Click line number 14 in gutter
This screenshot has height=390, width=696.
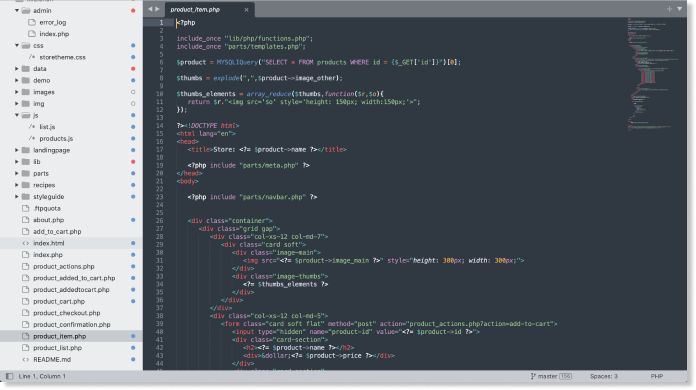coord(160,126)
